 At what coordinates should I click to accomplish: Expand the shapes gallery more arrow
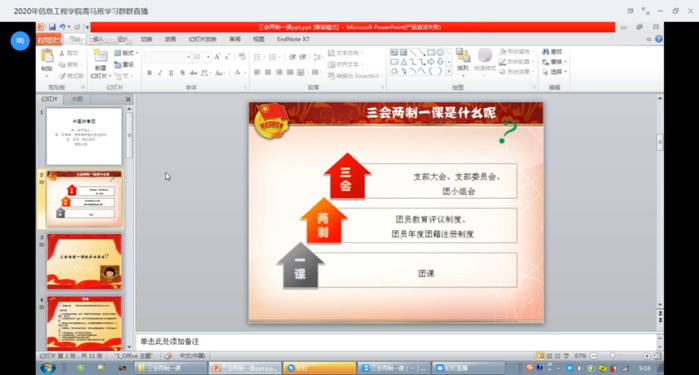(449, 71)
